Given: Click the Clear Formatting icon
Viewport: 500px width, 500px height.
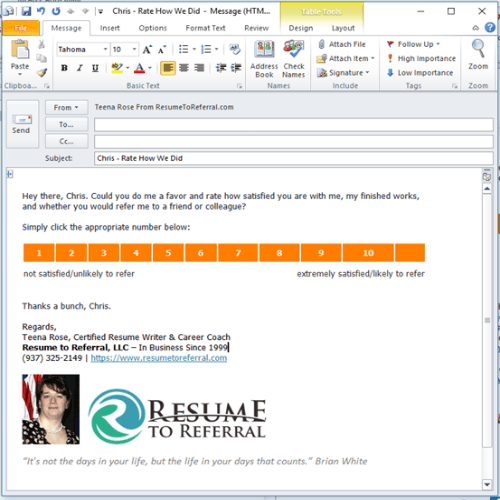Looking at the screenshot, I should 235,49.
